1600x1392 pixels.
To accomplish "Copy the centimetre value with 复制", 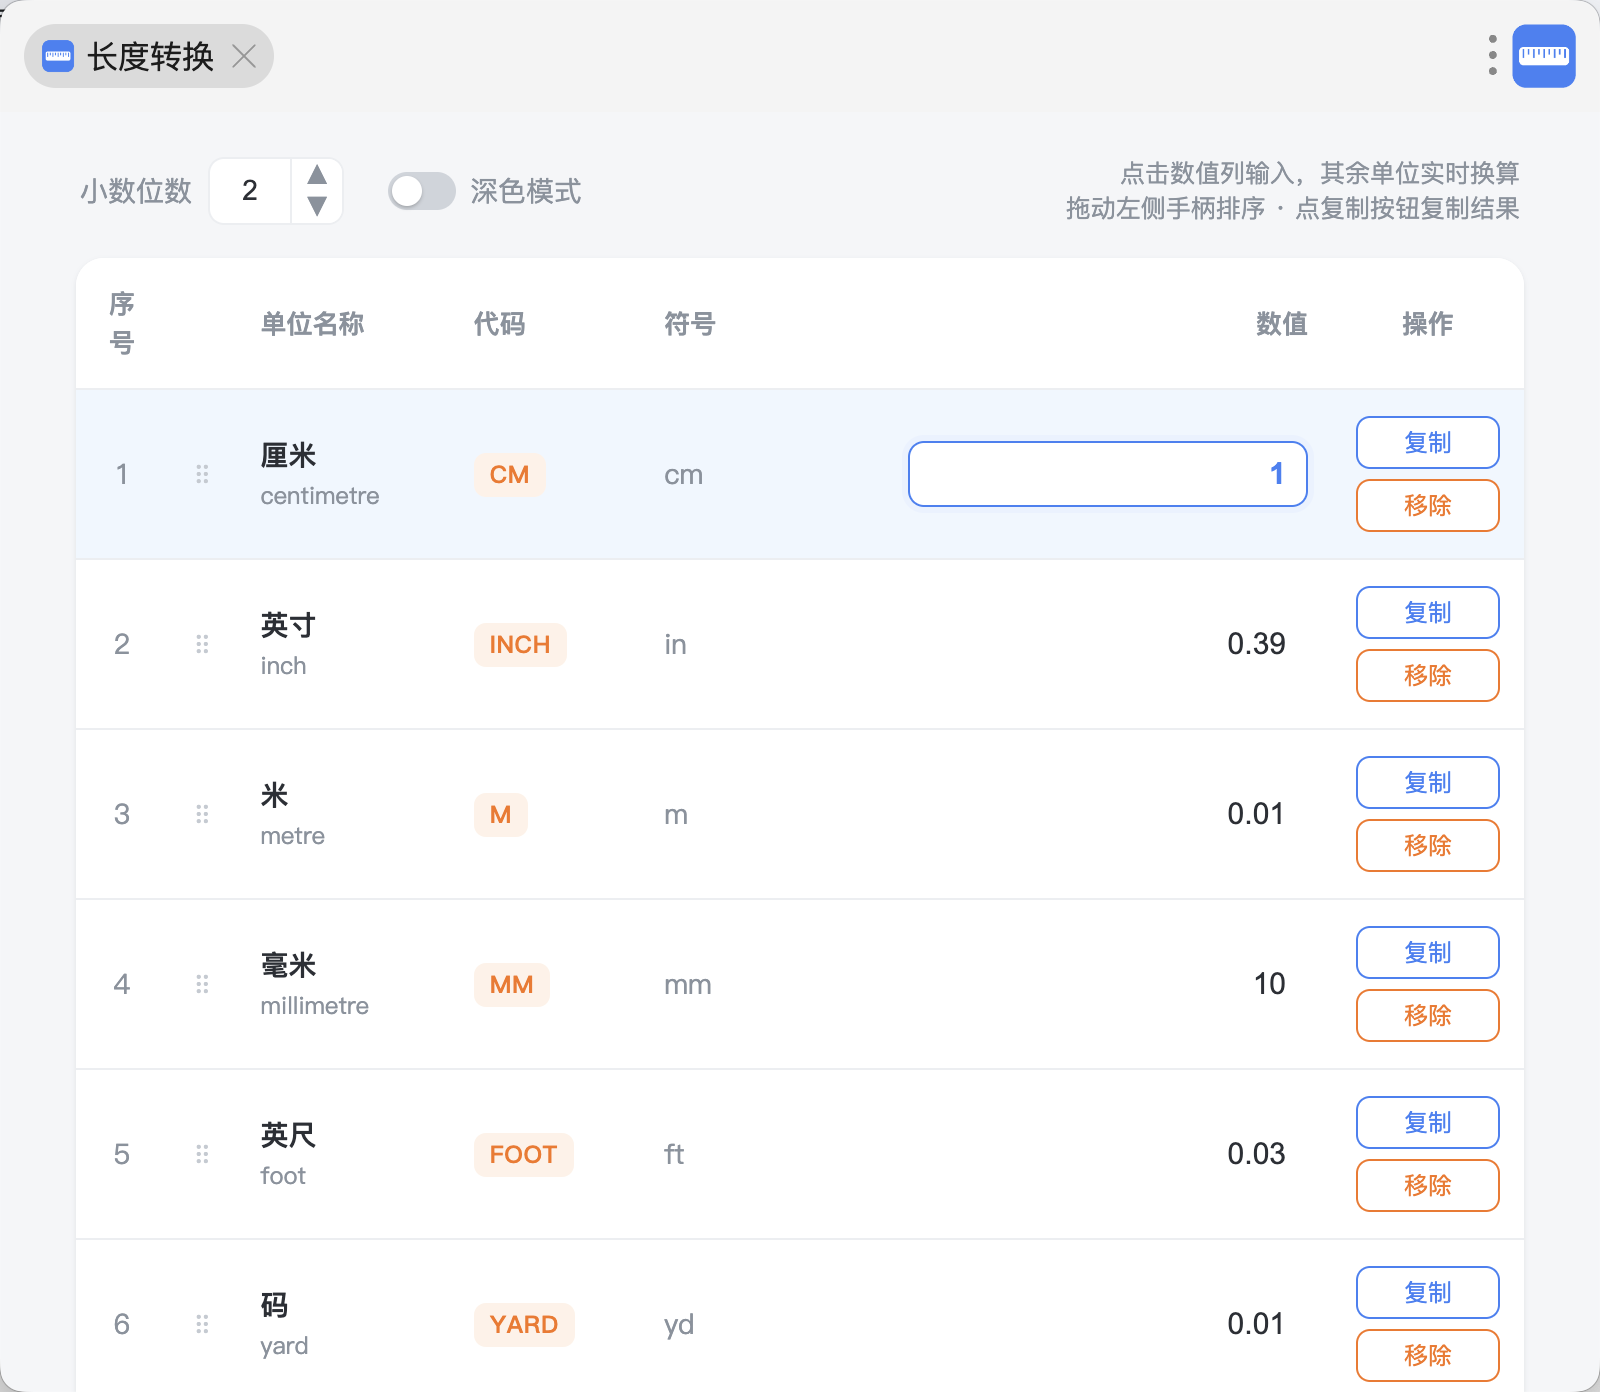I will 1427,442.
